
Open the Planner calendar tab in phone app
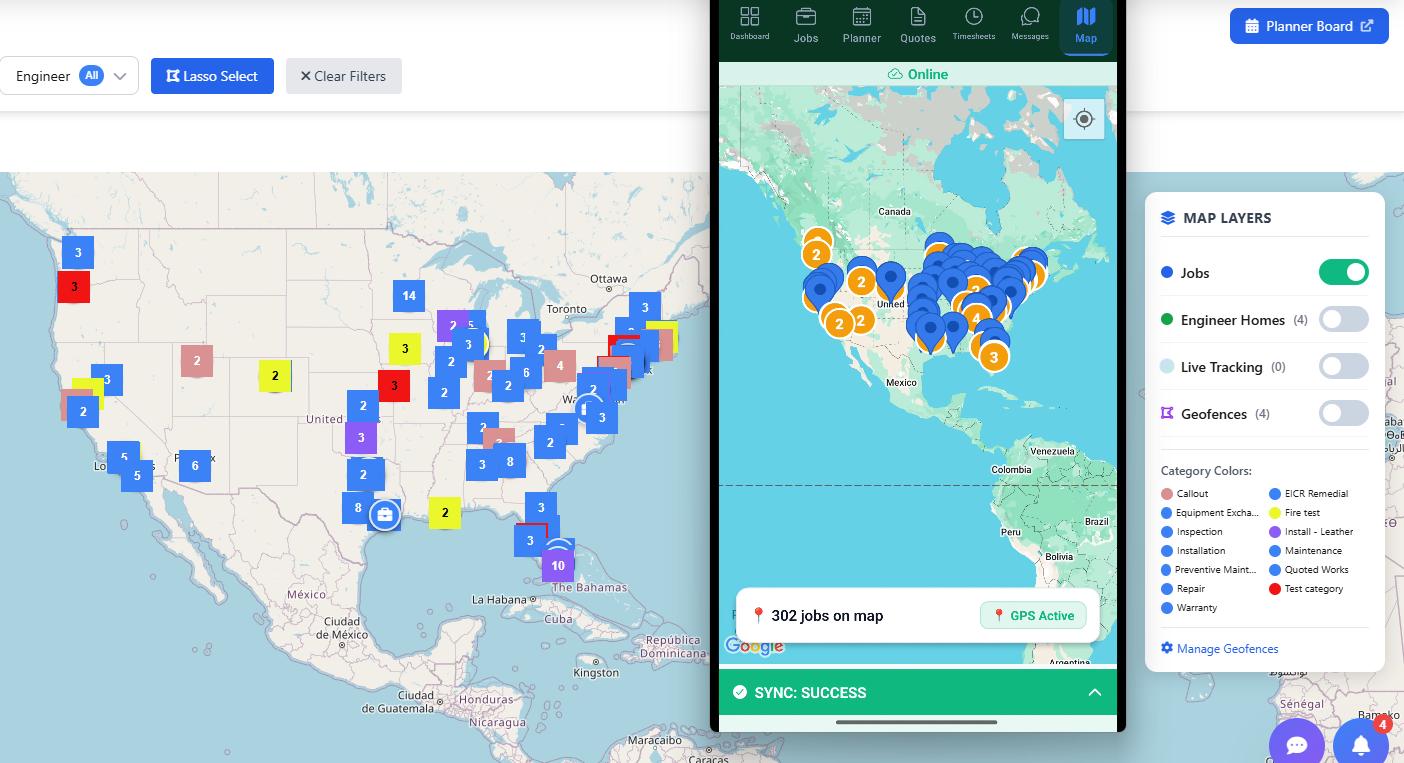[861, 24]
